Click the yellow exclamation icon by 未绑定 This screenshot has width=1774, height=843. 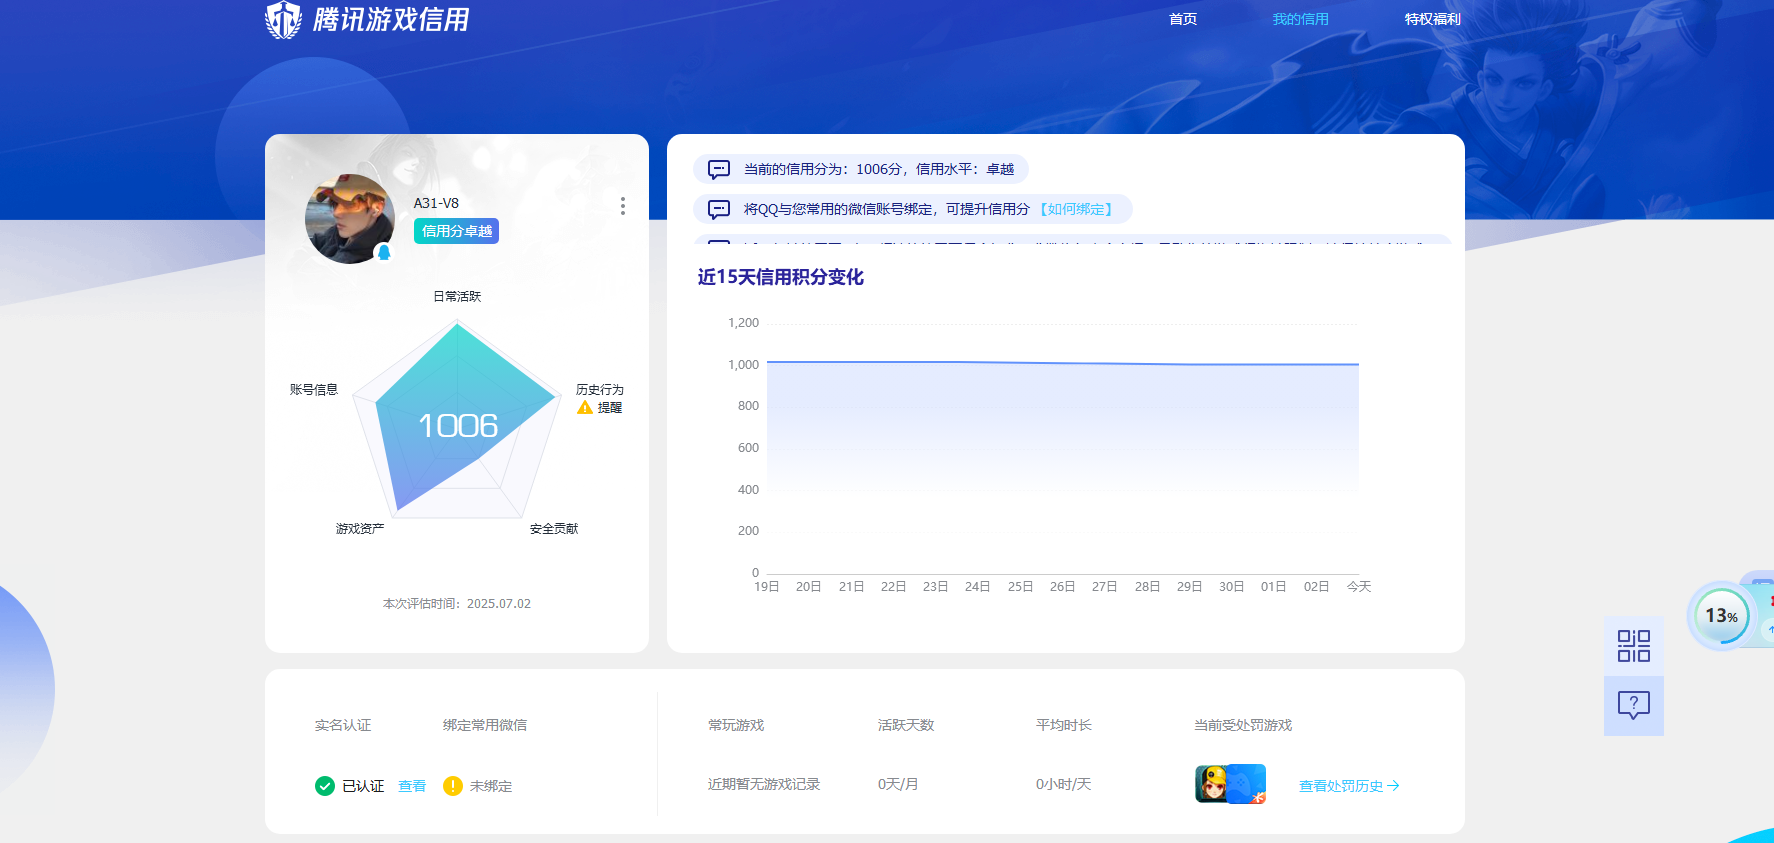coord(453,786)
